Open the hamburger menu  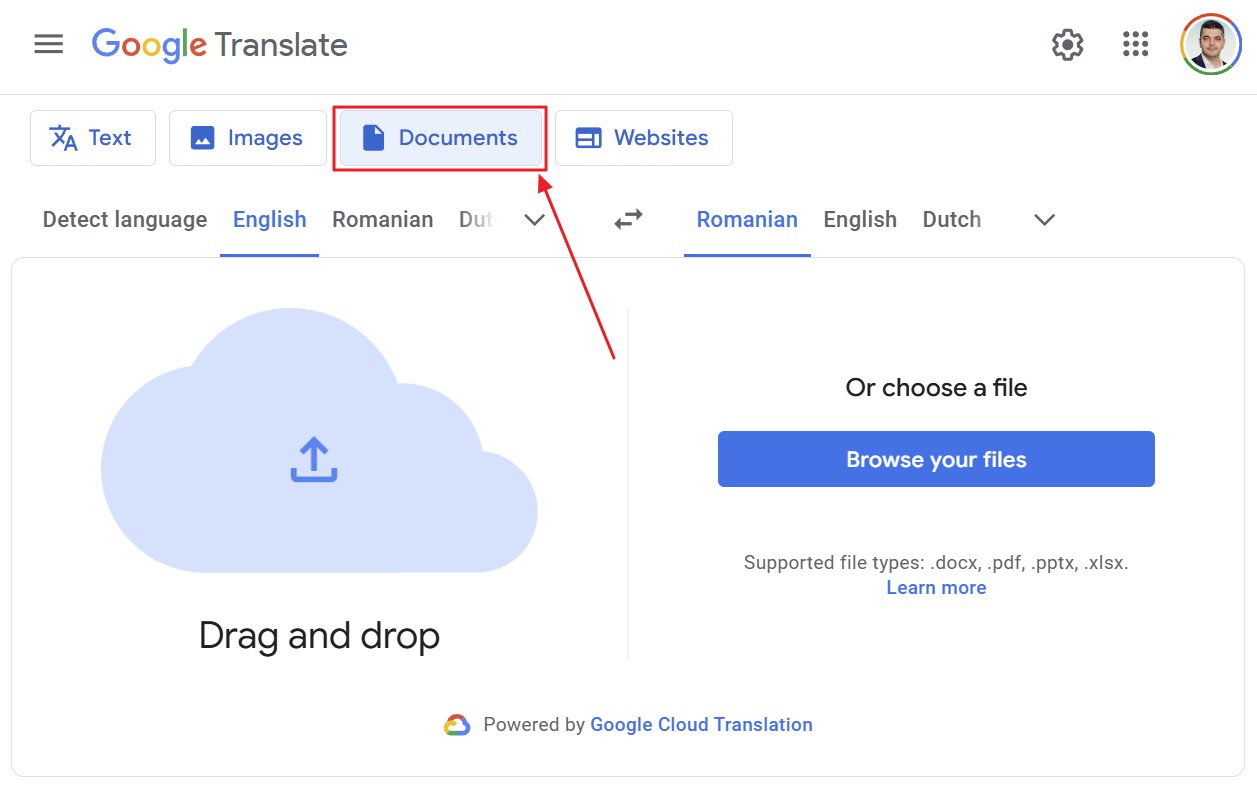[48, 44]
